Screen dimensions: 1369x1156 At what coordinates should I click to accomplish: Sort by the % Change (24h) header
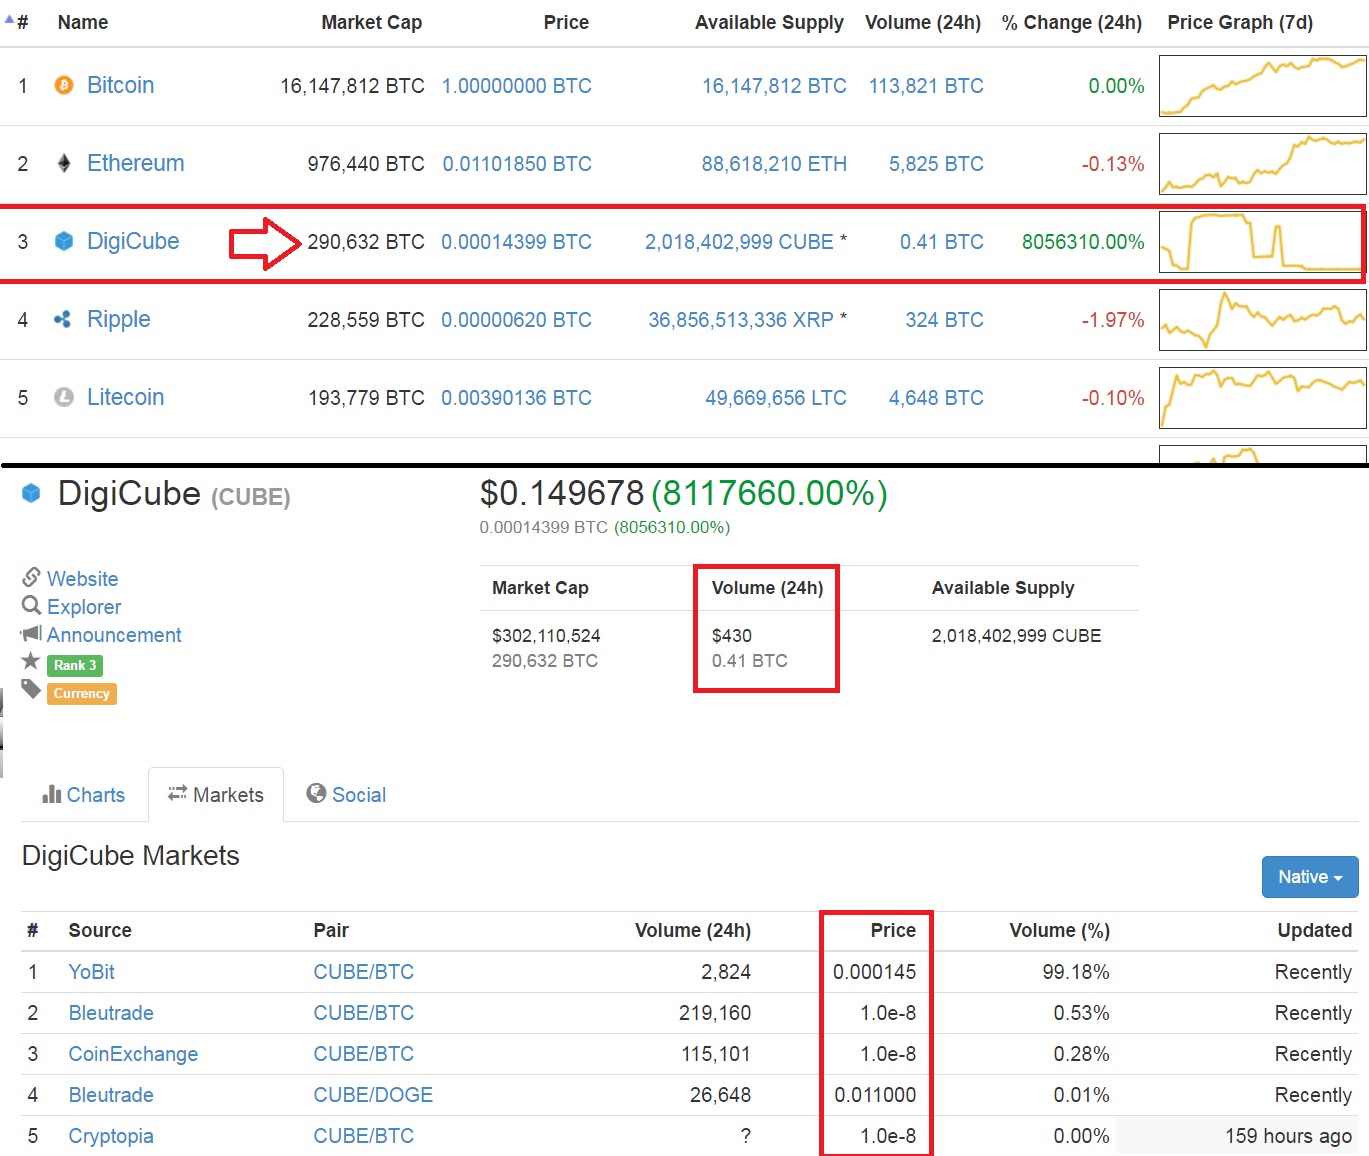click(x=1072, y=22)
